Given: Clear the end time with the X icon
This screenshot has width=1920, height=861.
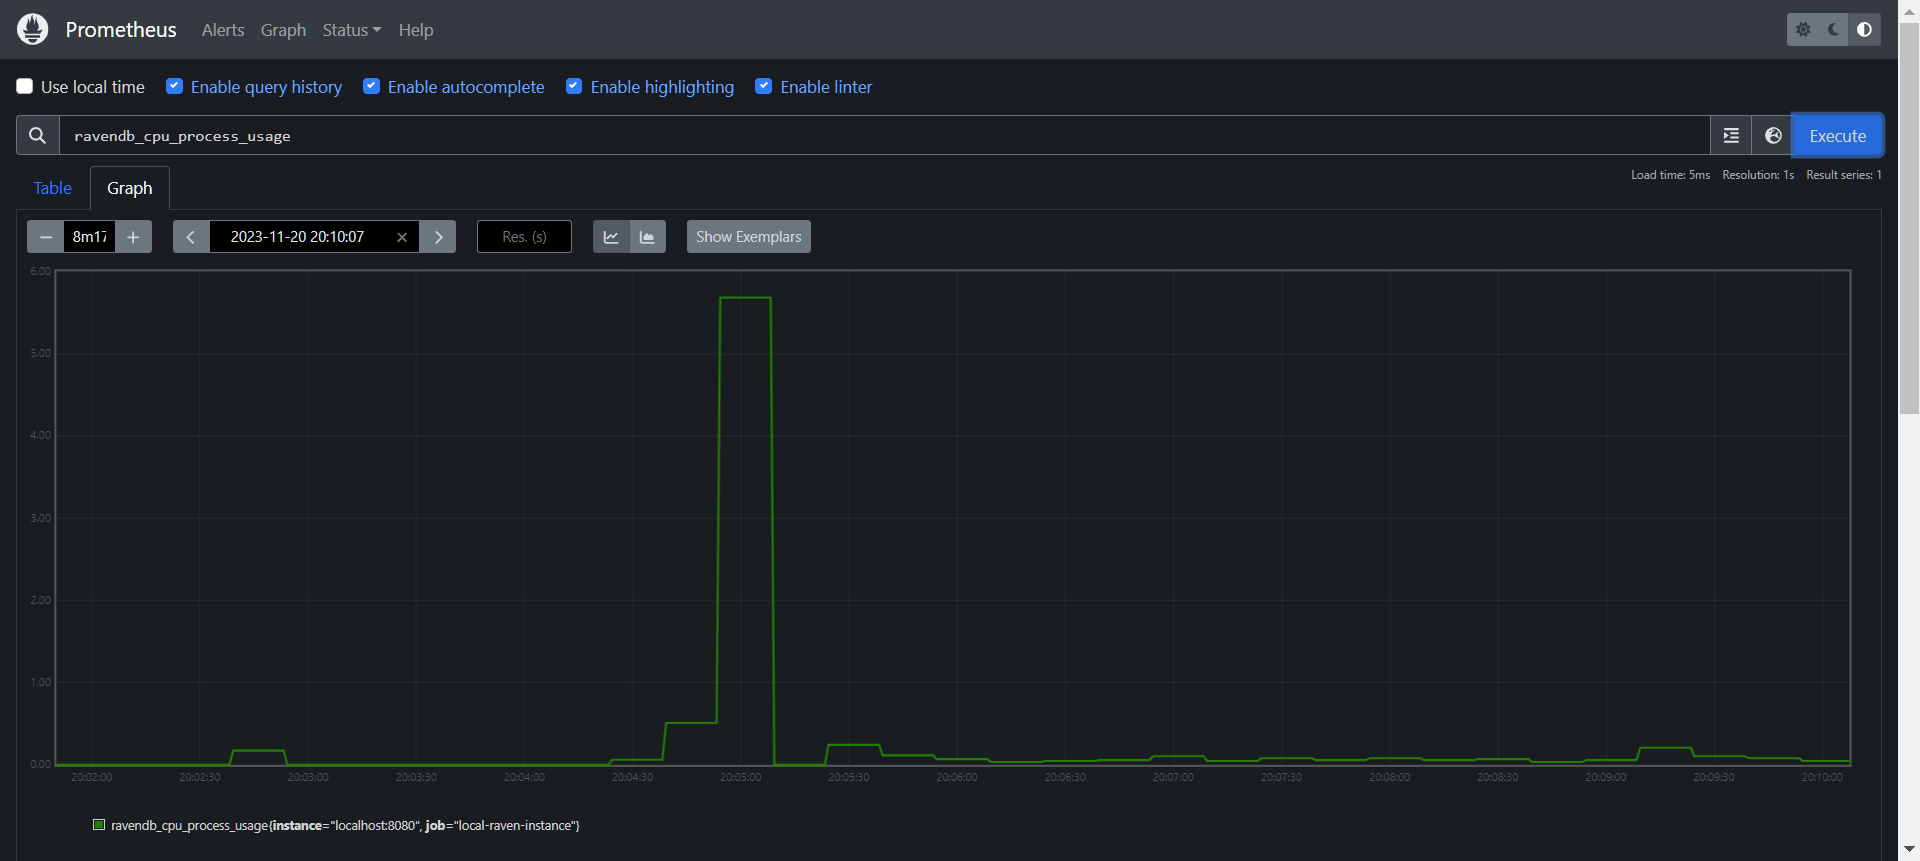Looking at the screenshot, I should [402, 237].
